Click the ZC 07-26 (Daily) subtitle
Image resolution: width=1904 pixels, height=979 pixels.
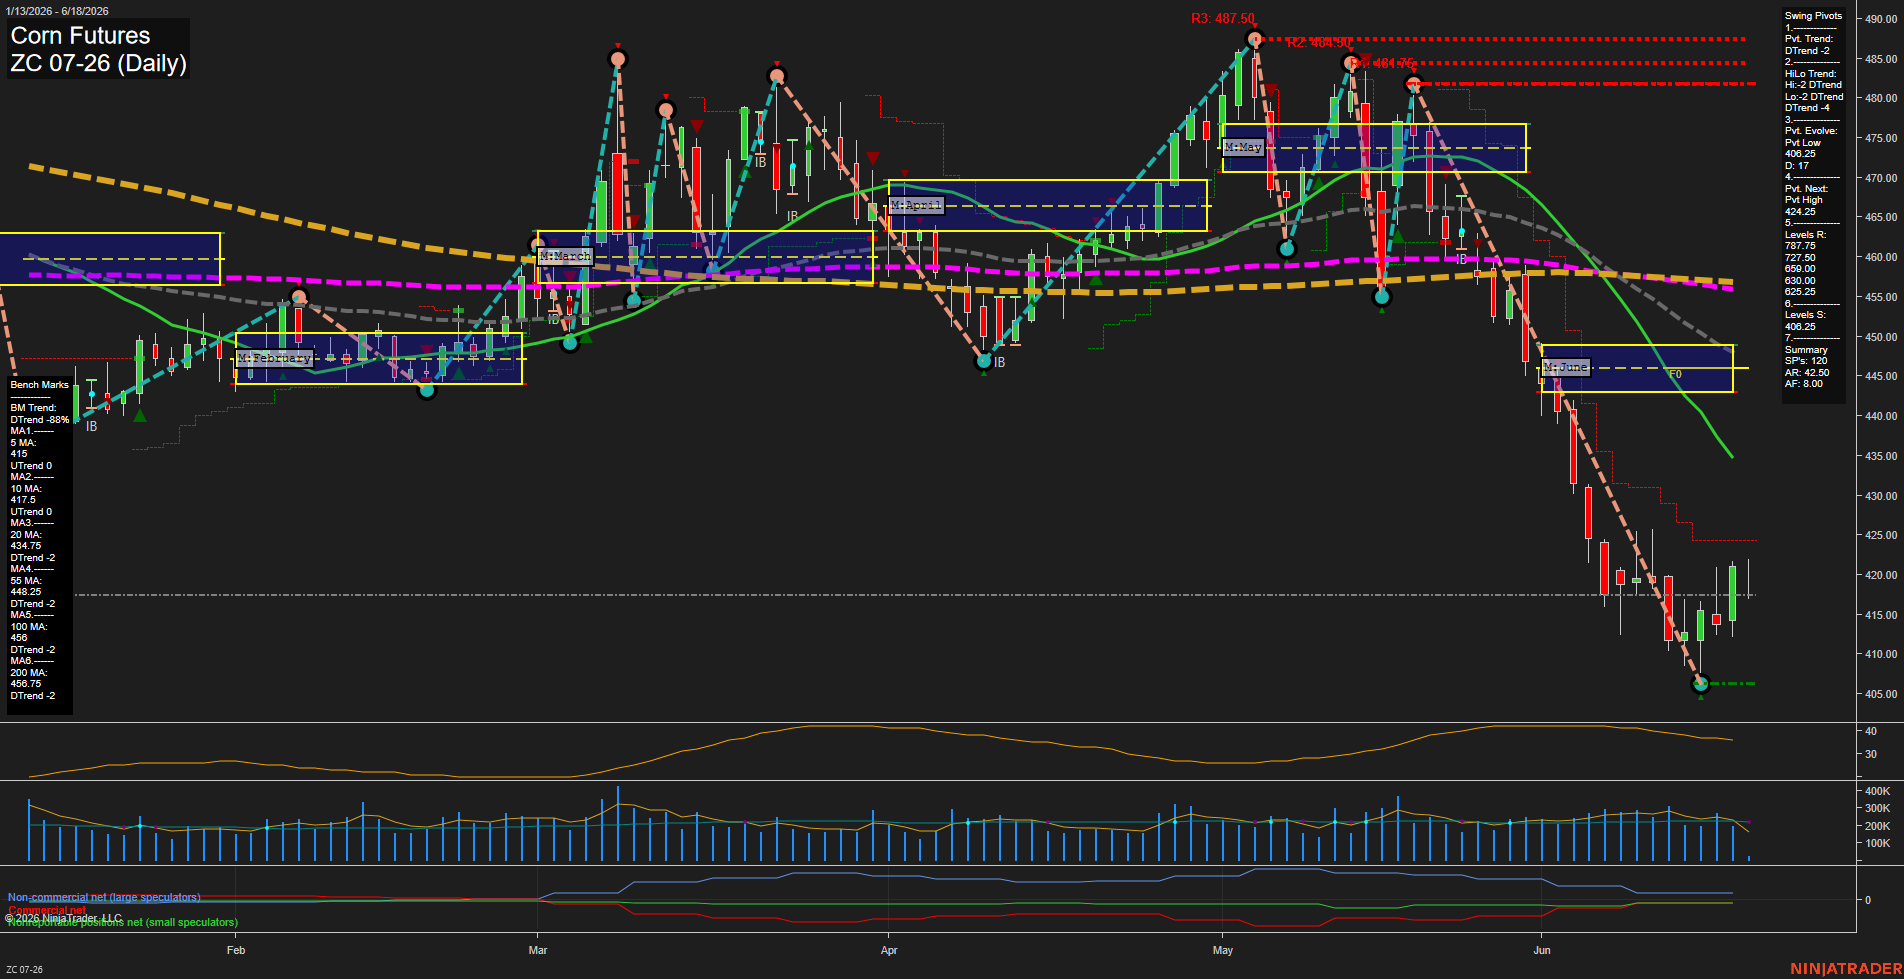pos(98,64)
